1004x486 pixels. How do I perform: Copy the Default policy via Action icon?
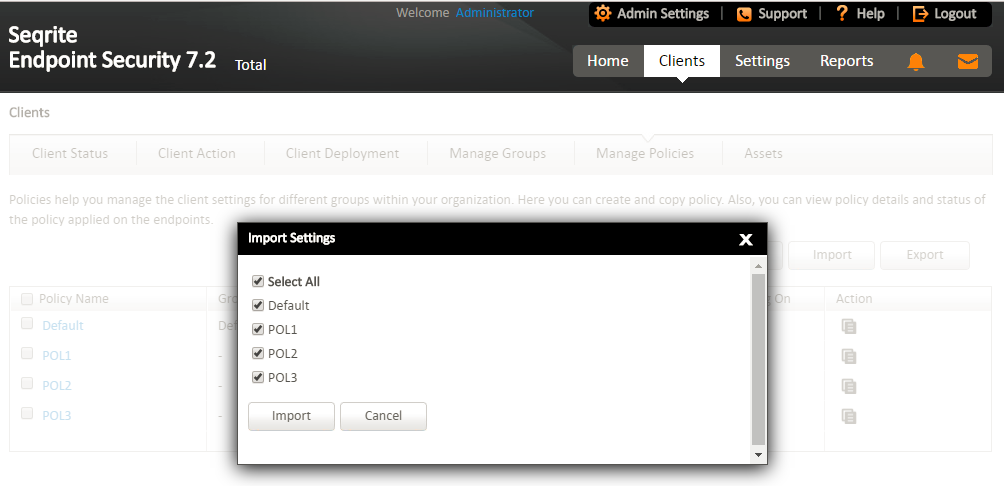pyautogui.click(x=848, y=326)
